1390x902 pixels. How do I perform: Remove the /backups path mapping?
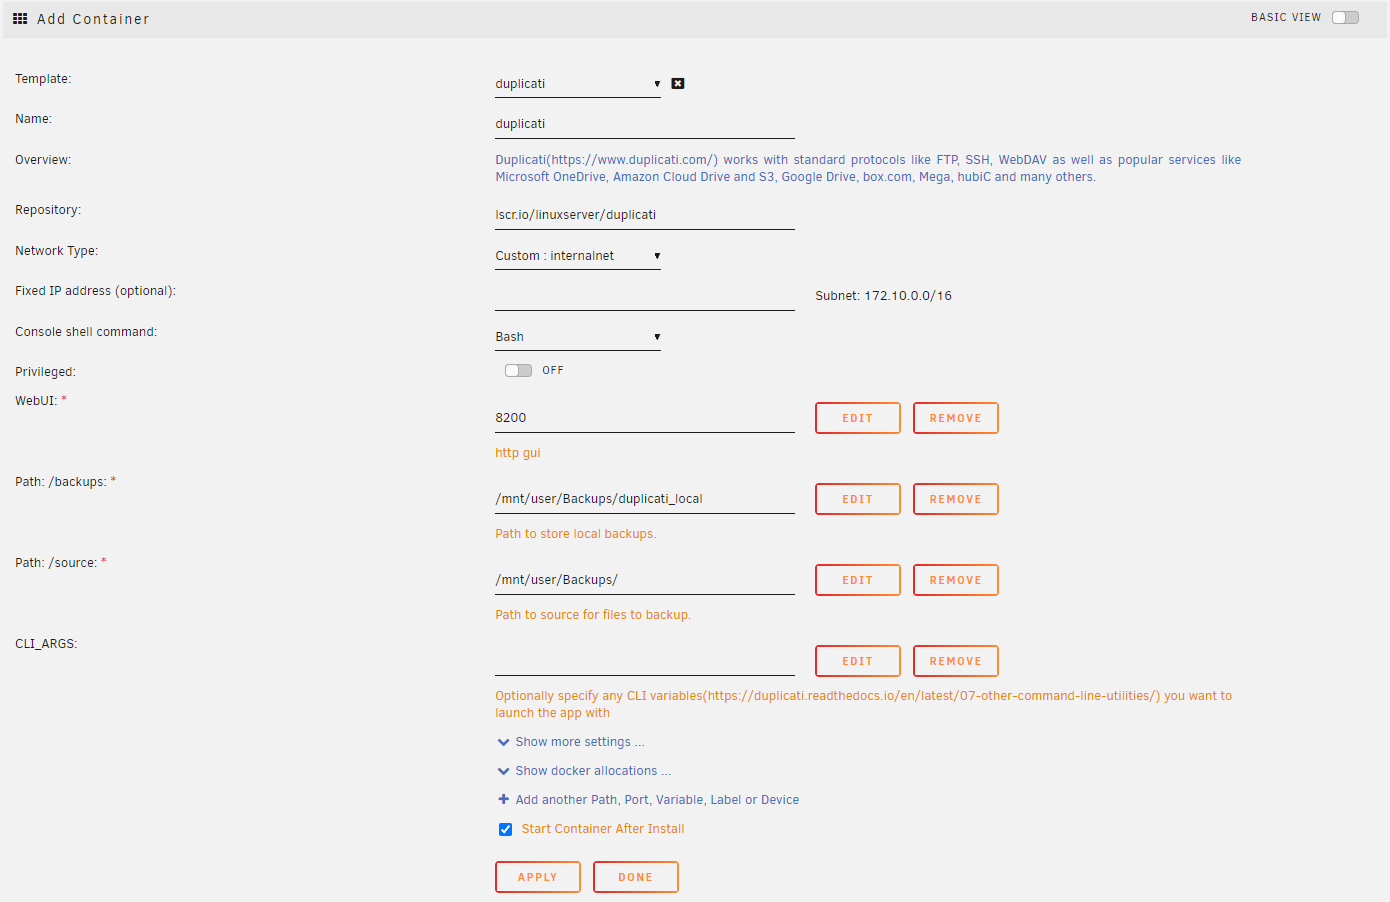click(955, 499)
